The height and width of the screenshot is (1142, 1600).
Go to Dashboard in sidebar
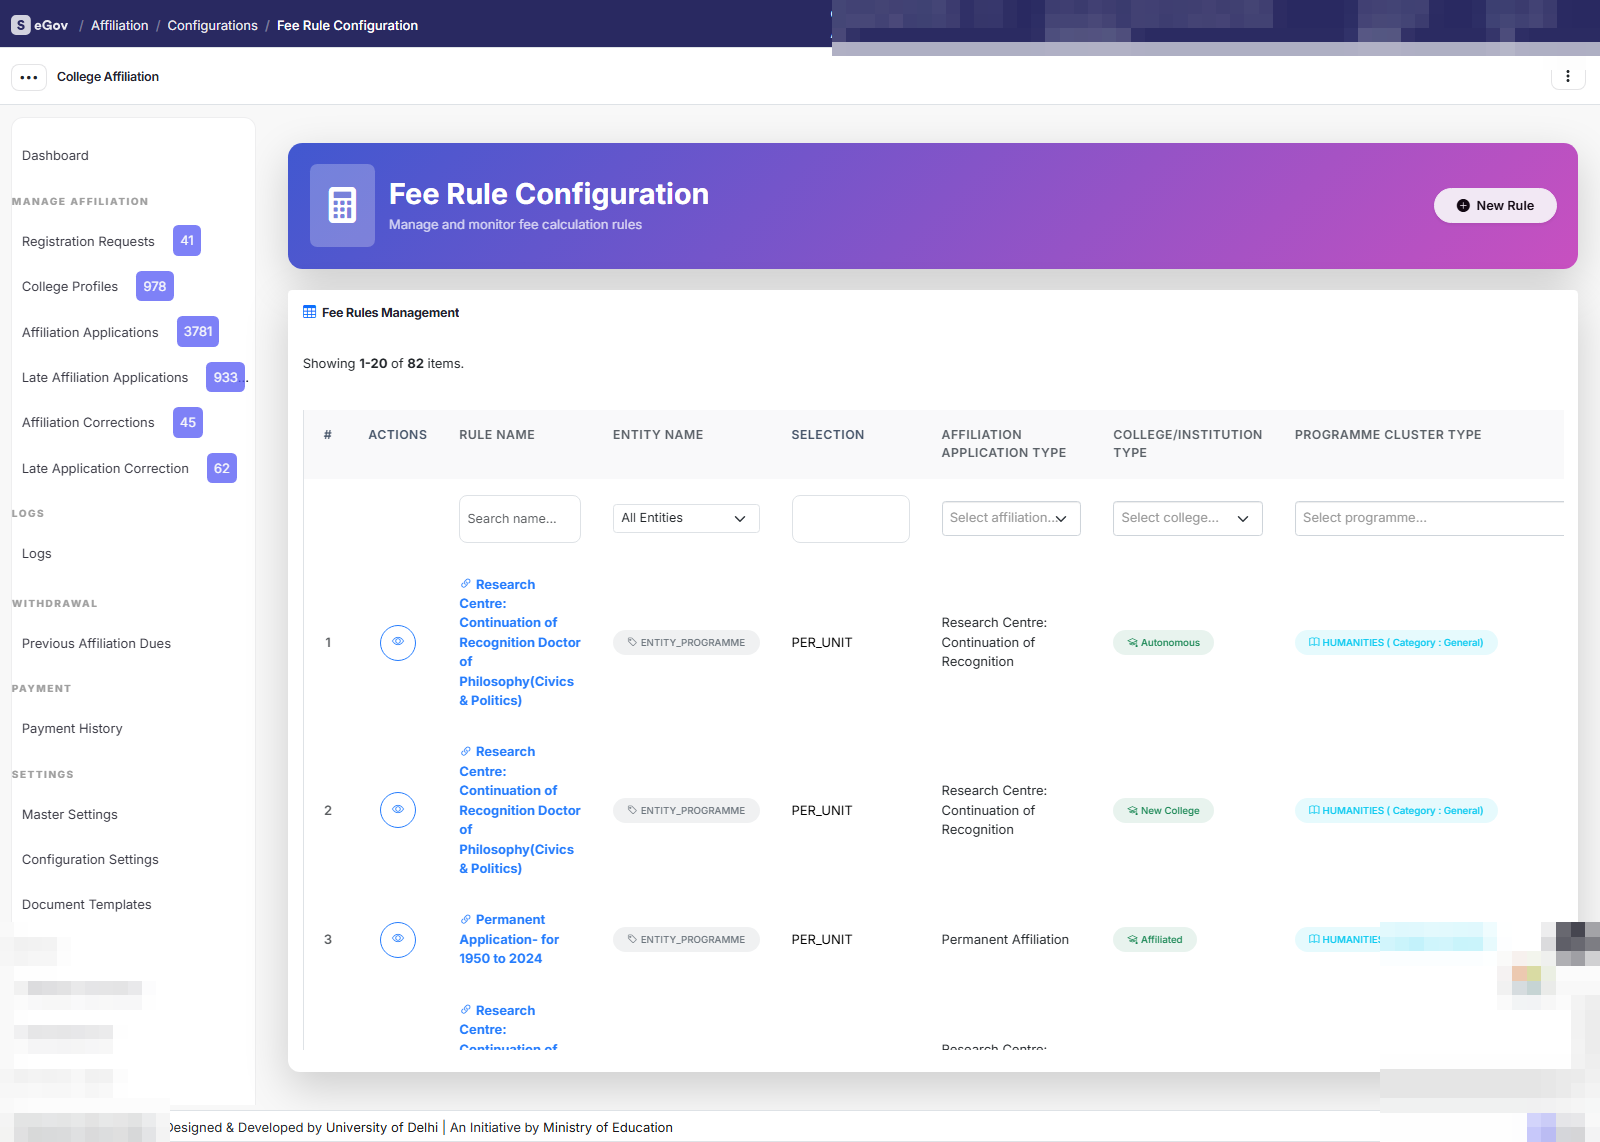coord(55,155)
